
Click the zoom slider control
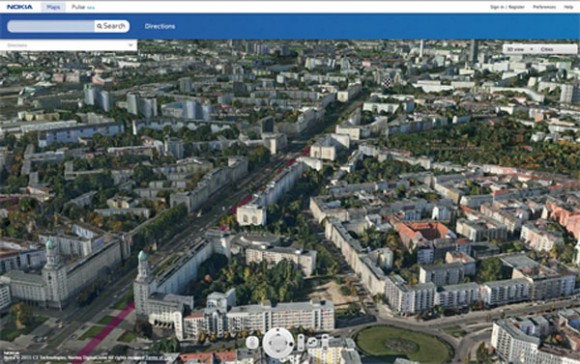[301, 343]
